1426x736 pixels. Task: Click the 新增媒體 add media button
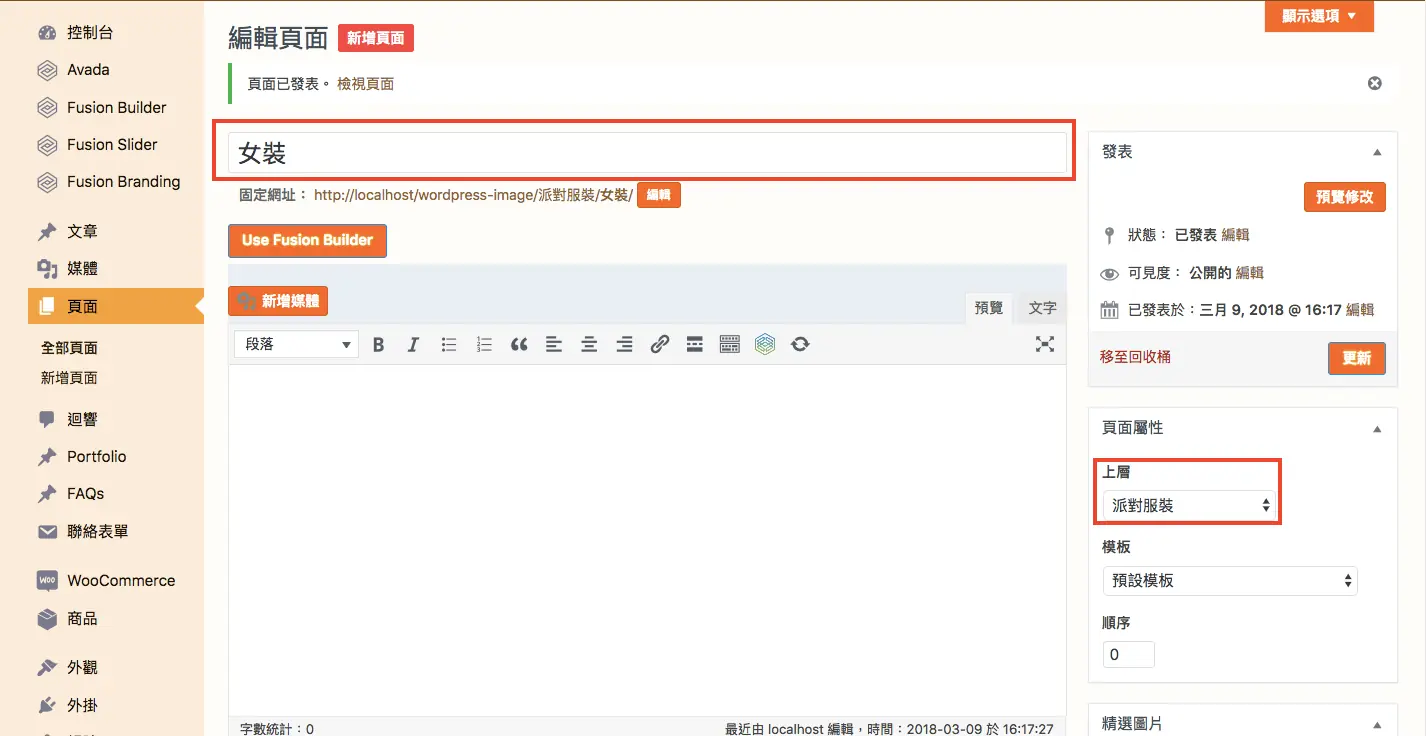[x=278, y=301]
